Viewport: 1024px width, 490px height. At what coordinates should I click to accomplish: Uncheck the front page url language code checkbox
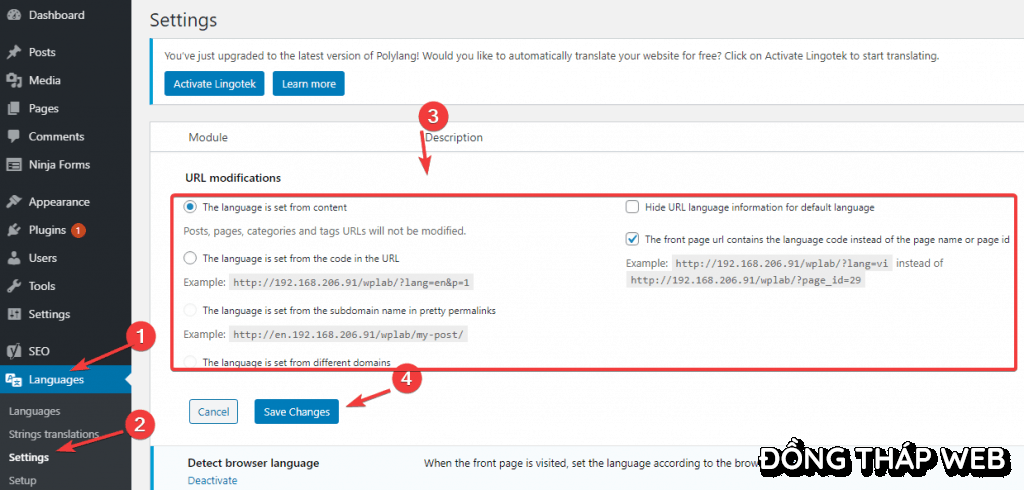[632, 239]
